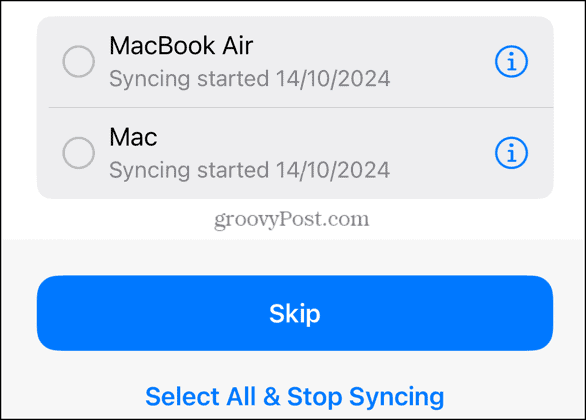This screenshot has width=586, height=420.
Task: Tap the Mac device name label
Action: pos(133,137)
